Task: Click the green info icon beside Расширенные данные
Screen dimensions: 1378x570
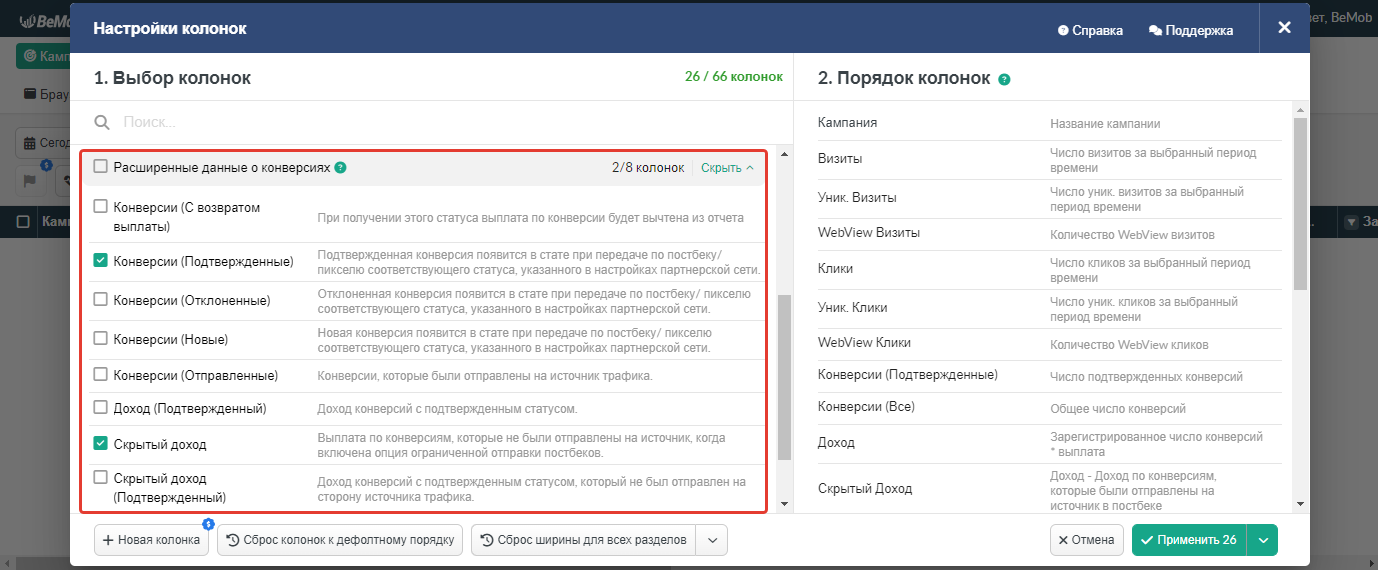Action: pyautogui.click(x=340, y=168)
